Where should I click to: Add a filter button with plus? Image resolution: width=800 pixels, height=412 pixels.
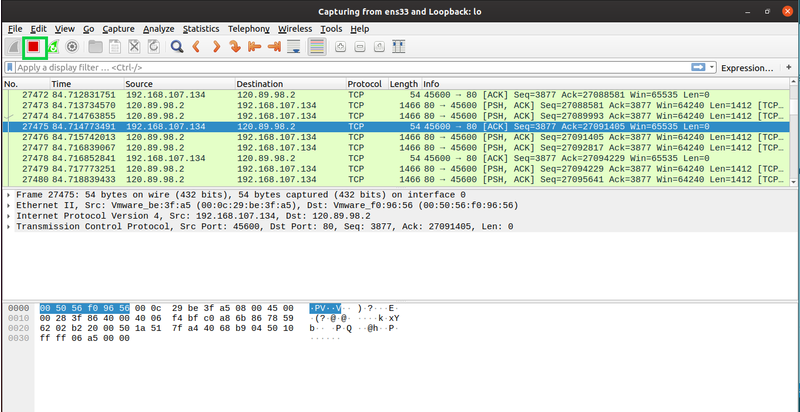pyautogui.click(x=787, y=67)
